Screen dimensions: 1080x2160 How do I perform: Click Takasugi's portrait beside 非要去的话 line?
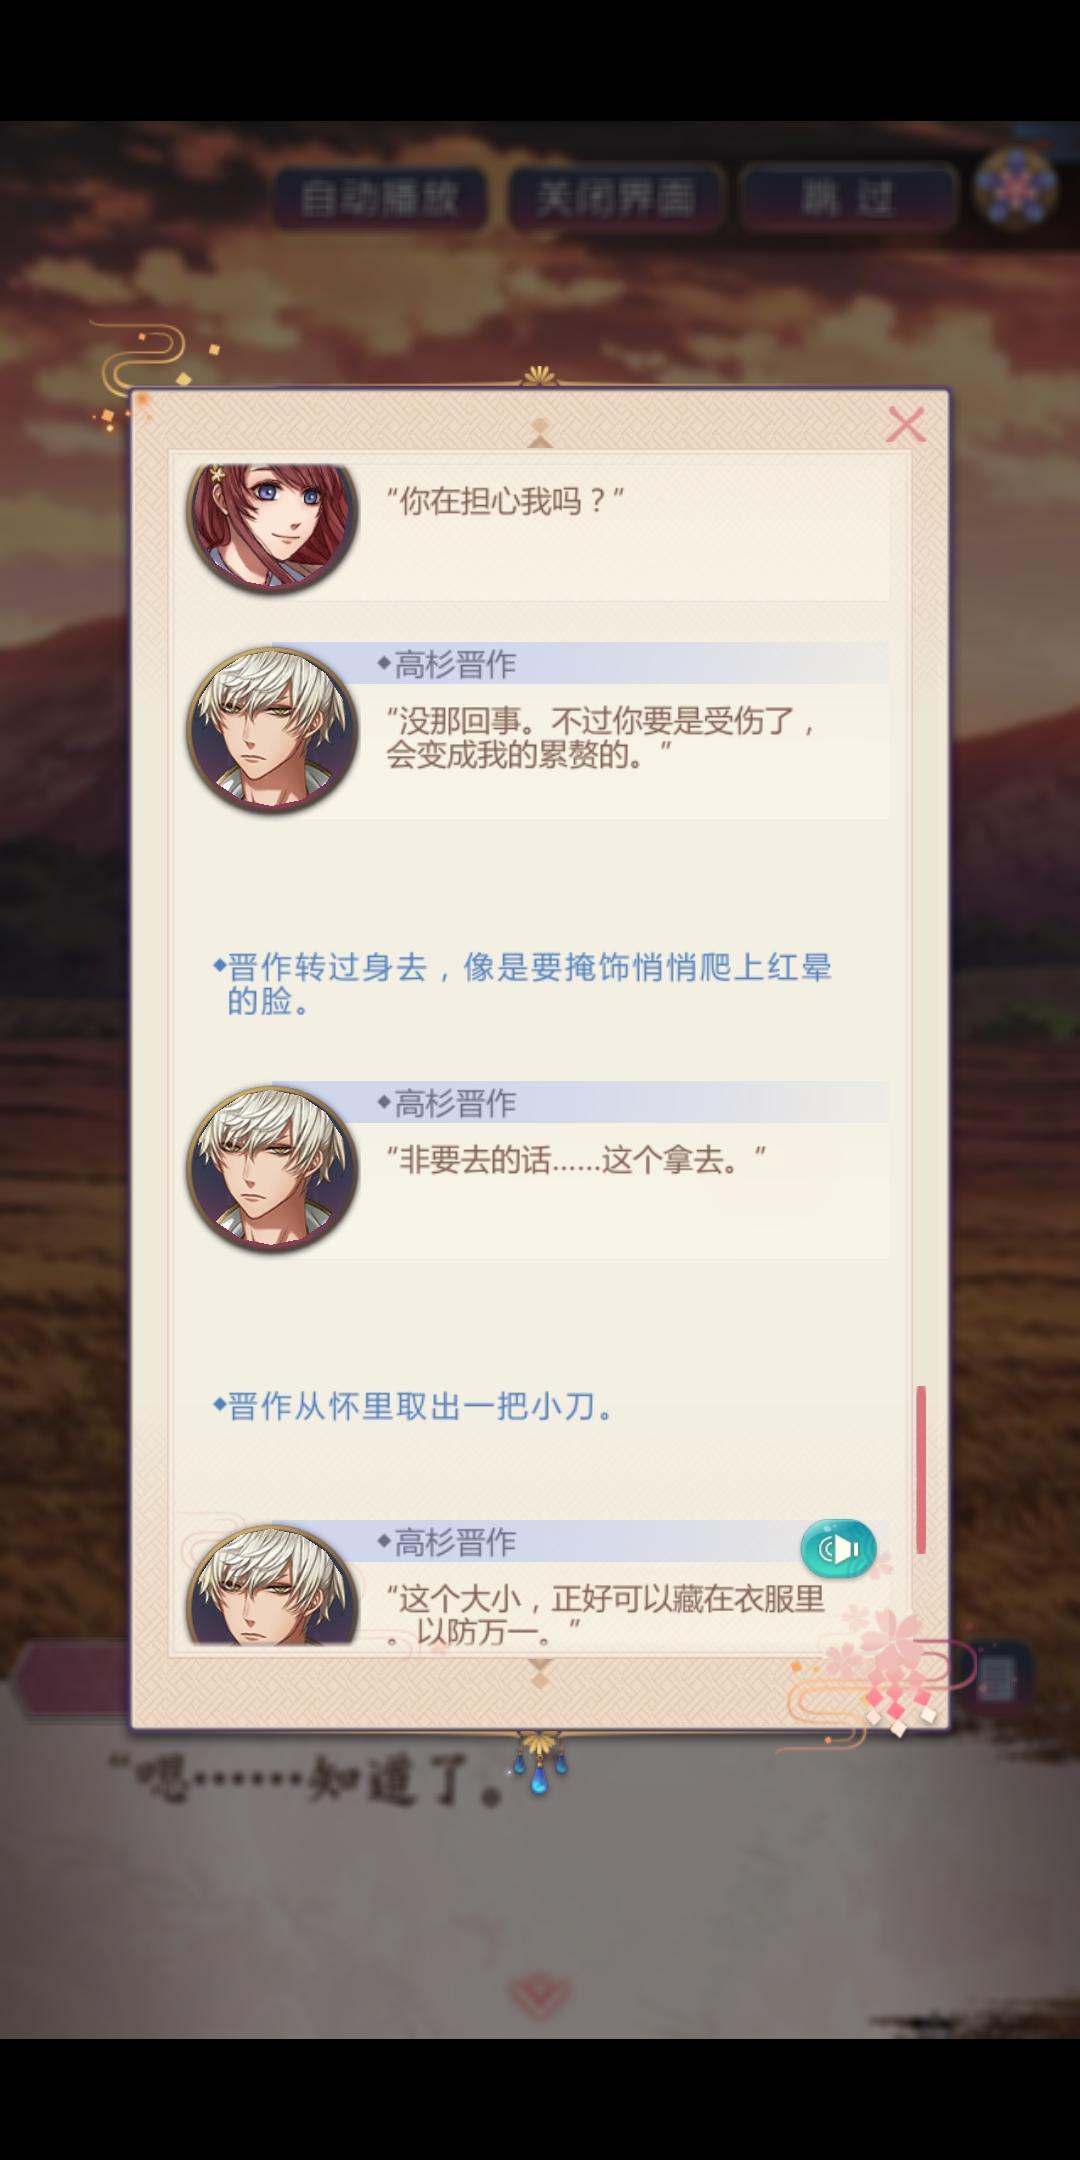[272, 1169]
